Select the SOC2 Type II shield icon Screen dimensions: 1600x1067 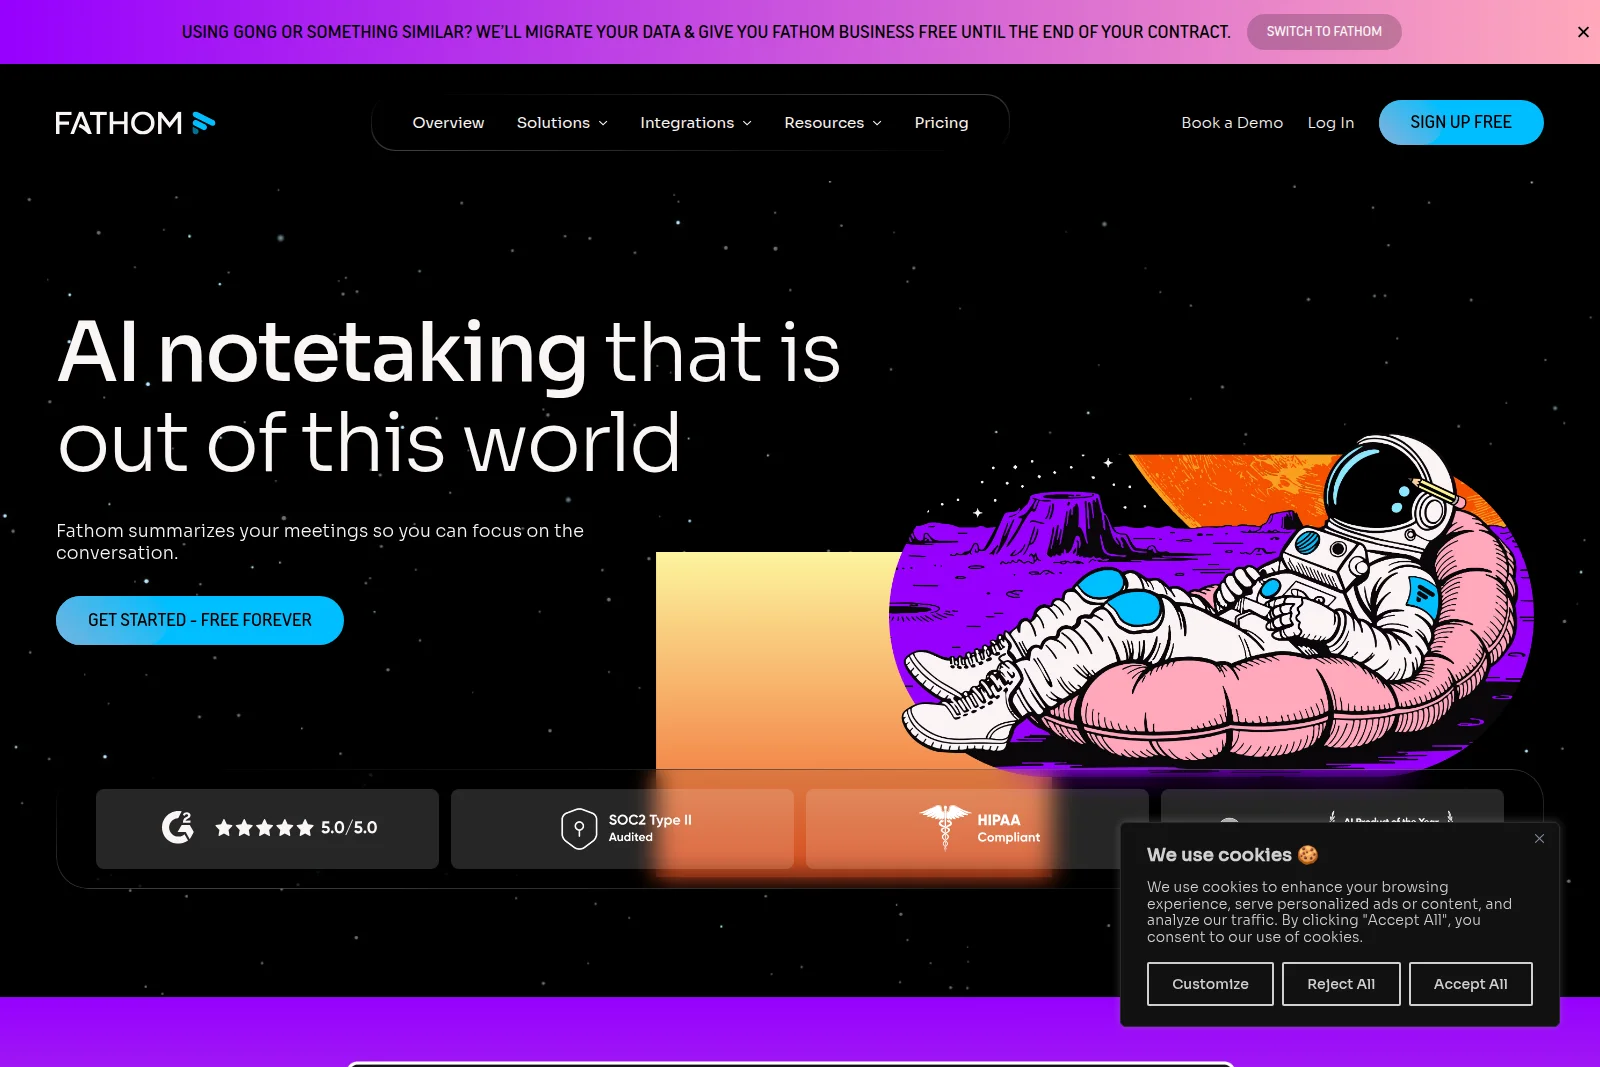click(578, 828)
